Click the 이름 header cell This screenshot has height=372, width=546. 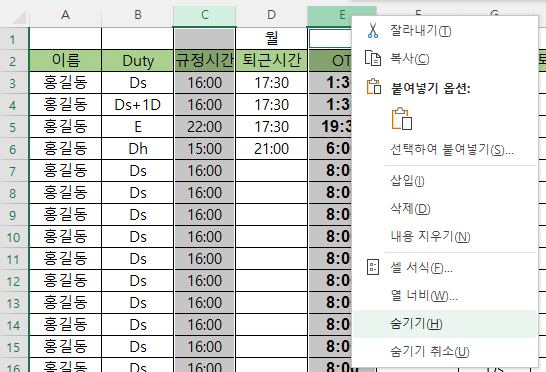65,61
